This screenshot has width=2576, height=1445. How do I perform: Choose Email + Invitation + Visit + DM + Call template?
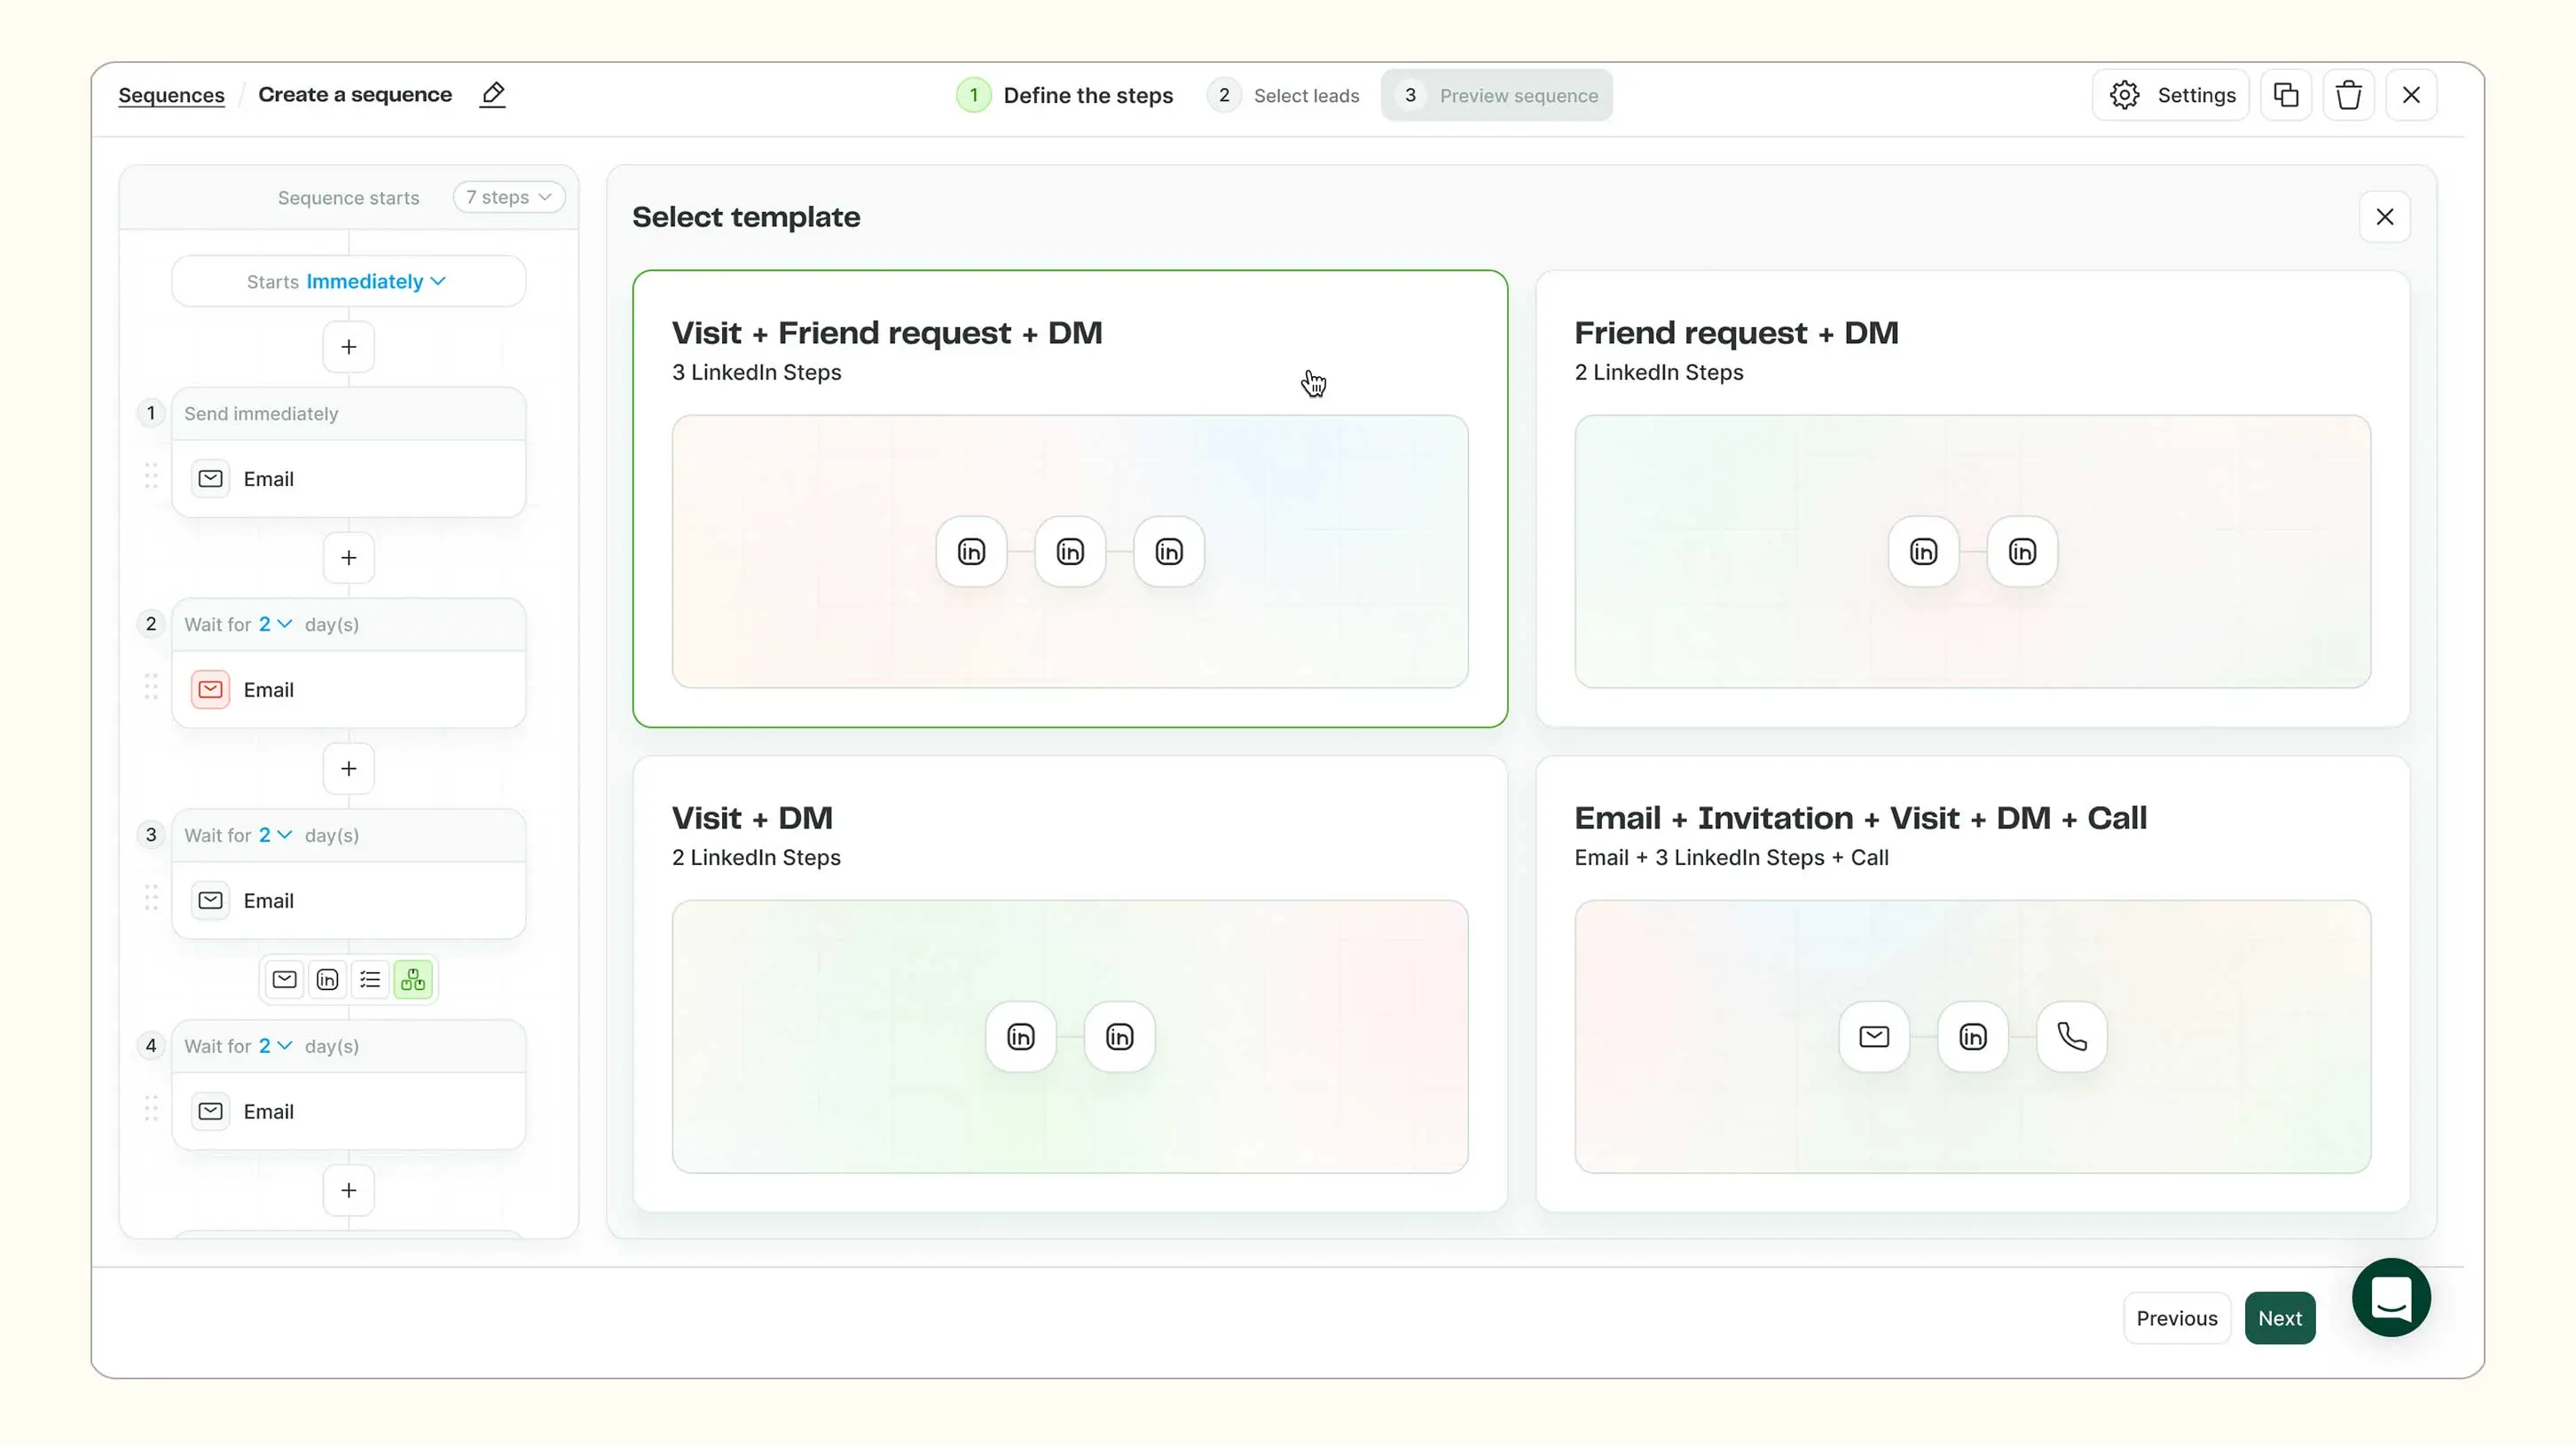1972,983
